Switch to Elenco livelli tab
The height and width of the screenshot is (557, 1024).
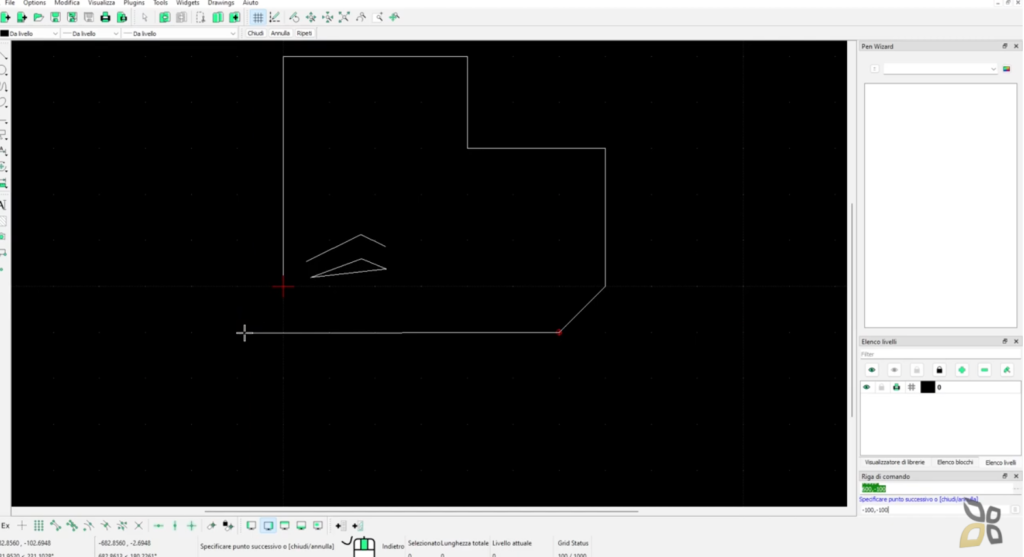1000,462
